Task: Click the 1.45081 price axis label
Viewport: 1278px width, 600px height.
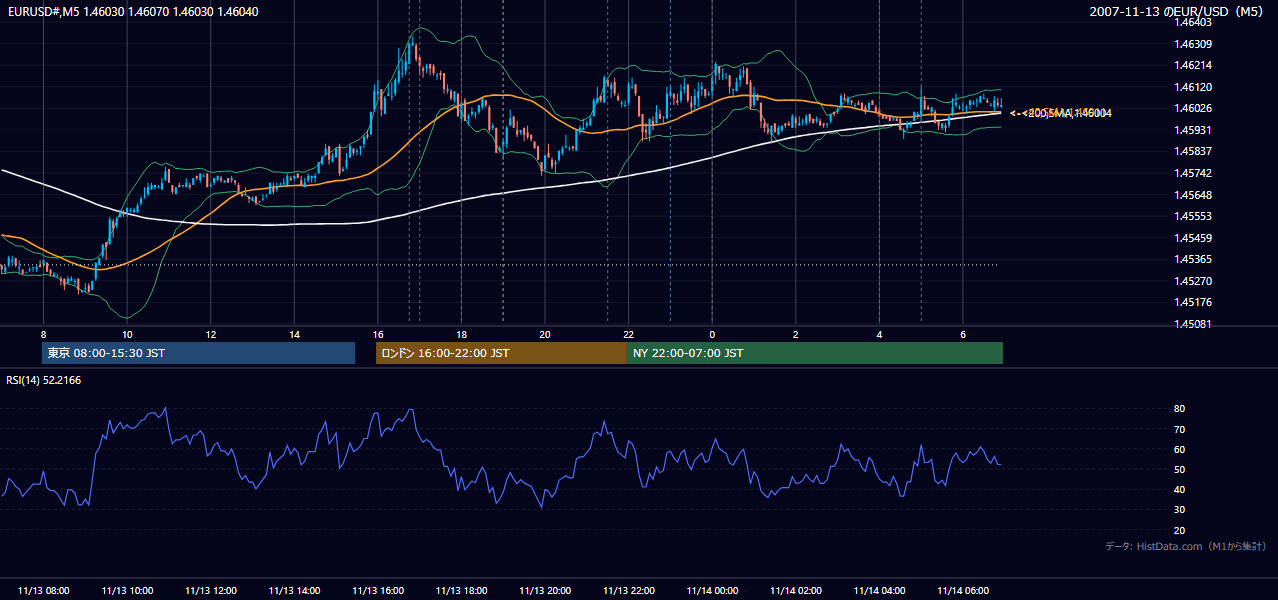Action: 1193,324
